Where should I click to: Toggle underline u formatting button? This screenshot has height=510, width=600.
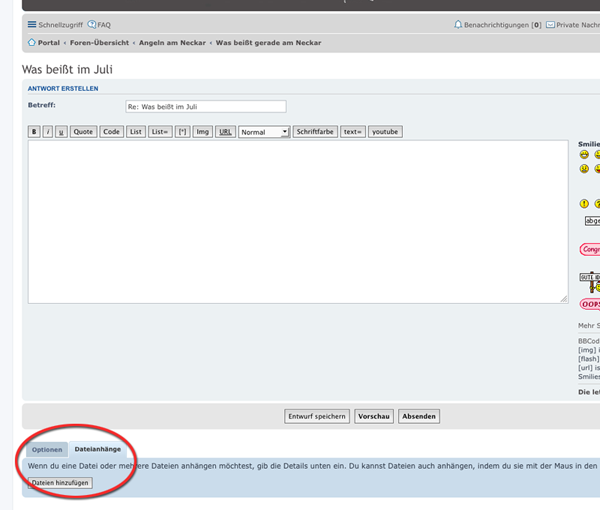tap(61, 132)
